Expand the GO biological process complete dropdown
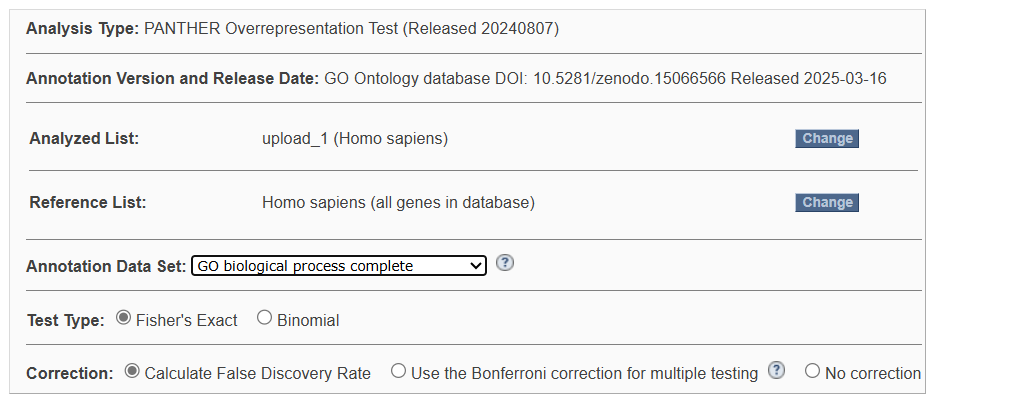This screenshot has height=405, width=1010. pyautogui.click(x=339, y=266)
